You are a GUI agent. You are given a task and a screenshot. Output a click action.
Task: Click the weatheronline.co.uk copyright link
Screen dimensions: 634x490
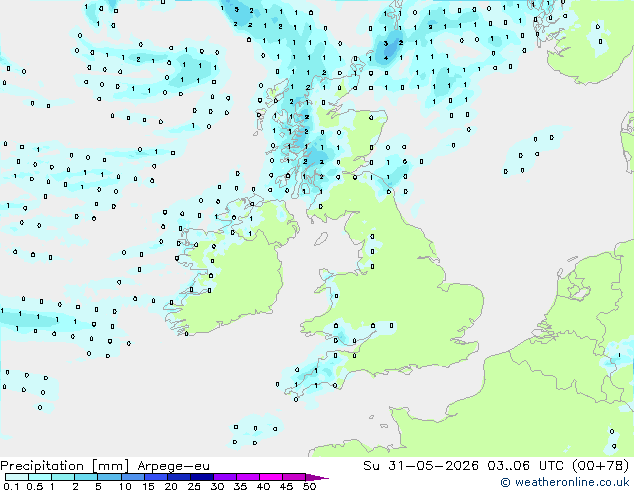coord(565,482)
